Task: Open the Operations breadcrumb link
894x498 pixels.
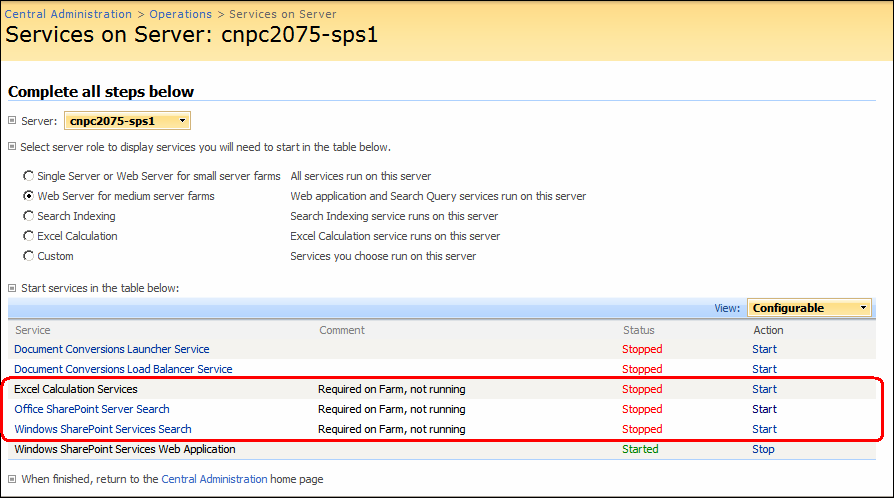Action: (180, 14)
